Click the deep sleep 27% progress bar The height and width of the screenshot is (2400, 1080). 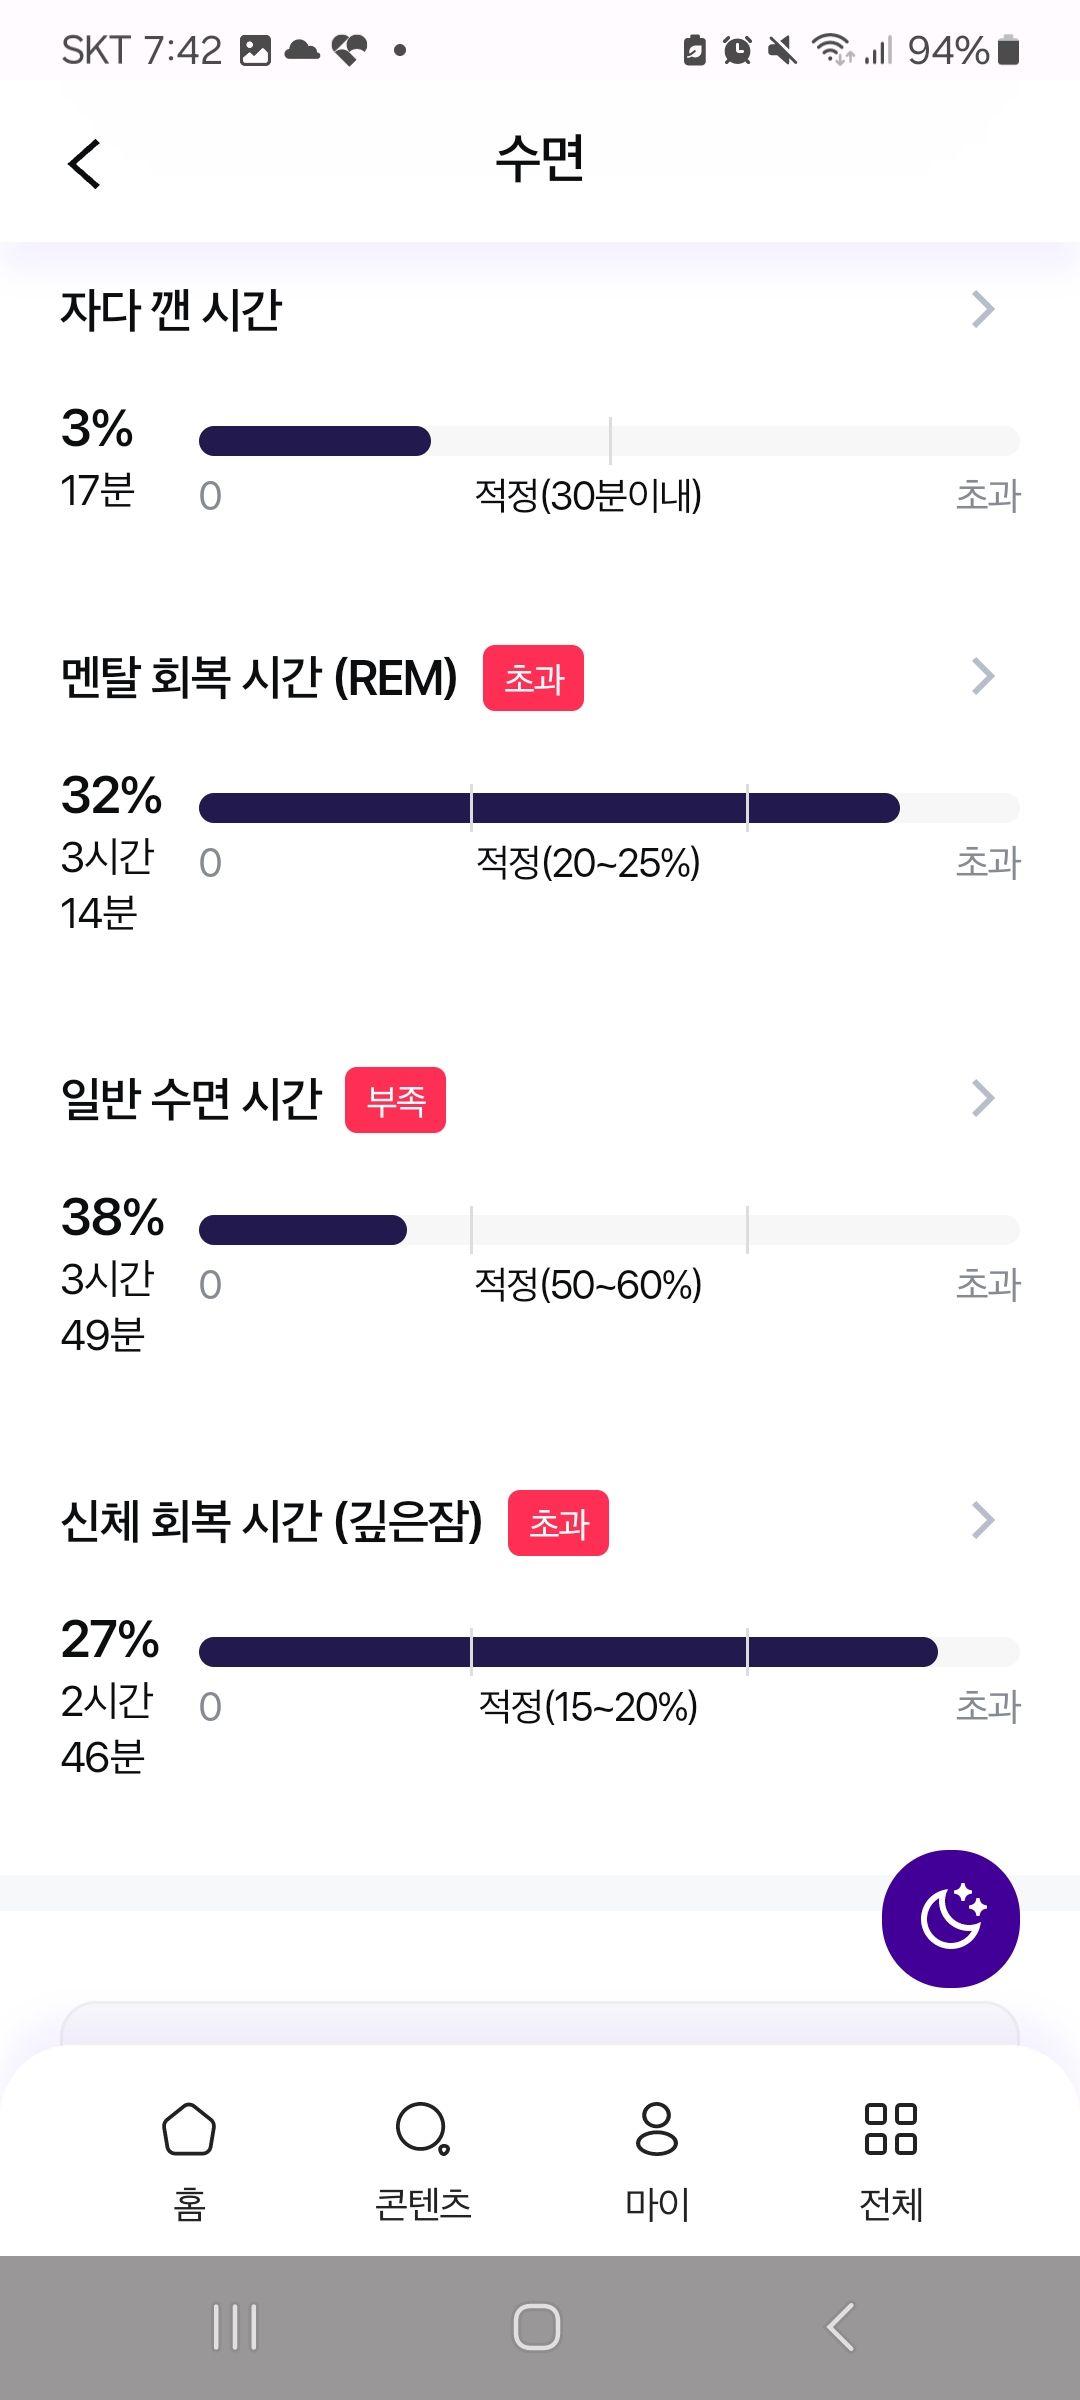click(609, 1652)
